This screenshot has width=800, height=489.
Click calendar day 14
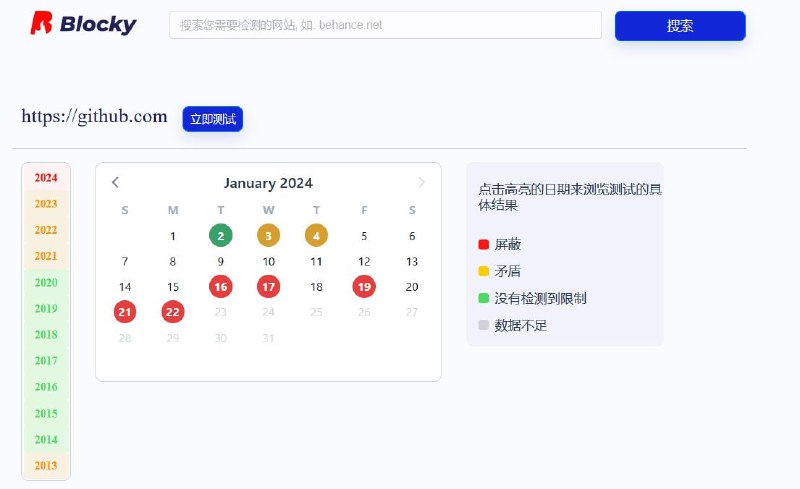[125, 287]
